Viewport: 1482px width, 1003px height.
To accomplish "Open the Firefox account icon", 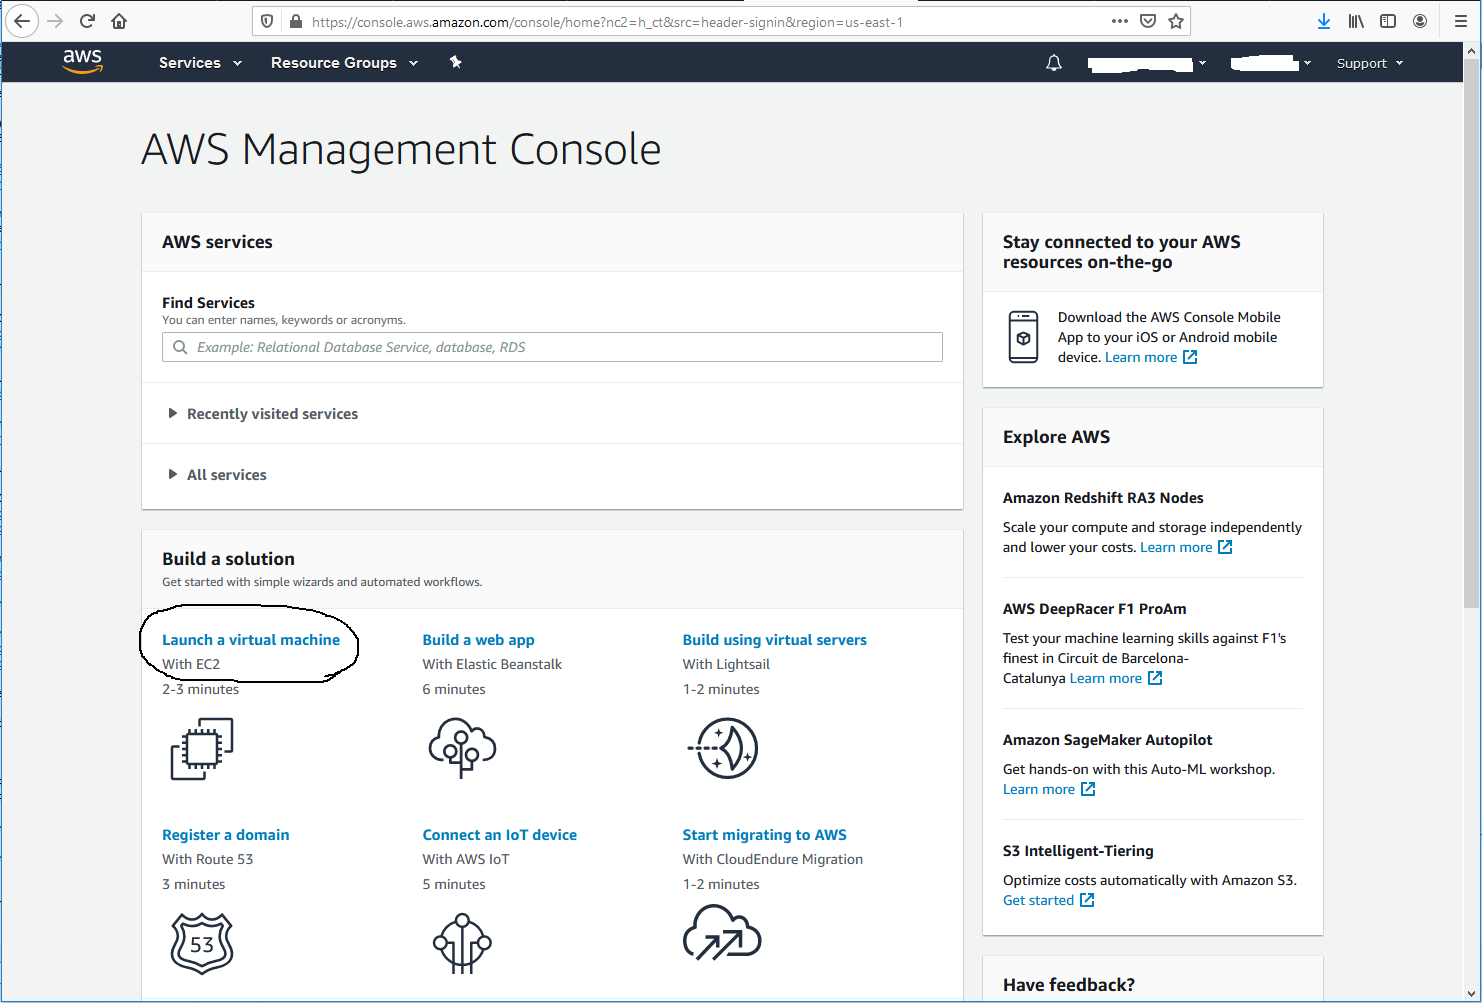I will pyautogui.click(x=1420, y=21).
